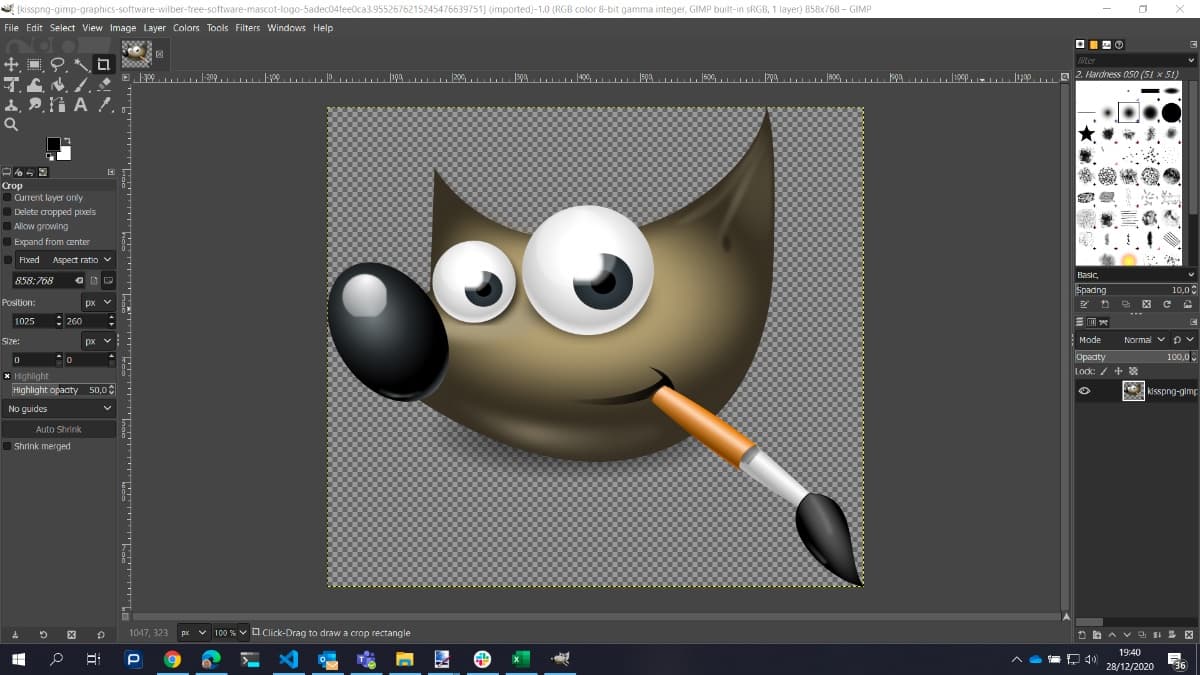Select the Crop tool in the toolbox
Viewport: 1200px width, 675px height.
point(104,65)
